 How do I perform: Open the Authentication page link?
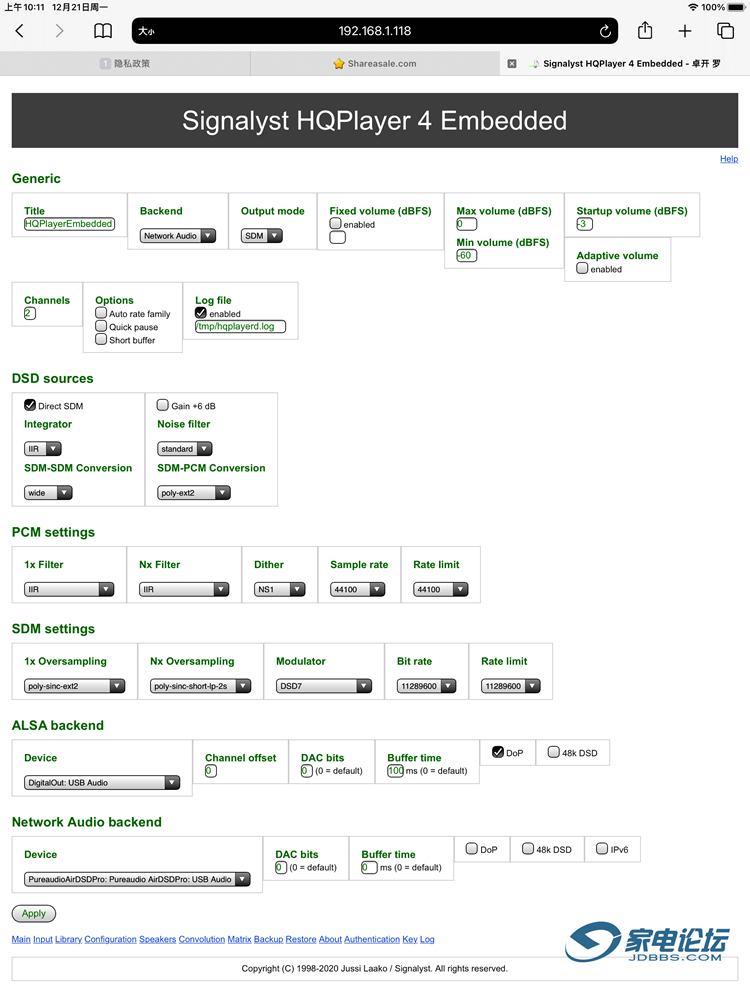point(372,939)
